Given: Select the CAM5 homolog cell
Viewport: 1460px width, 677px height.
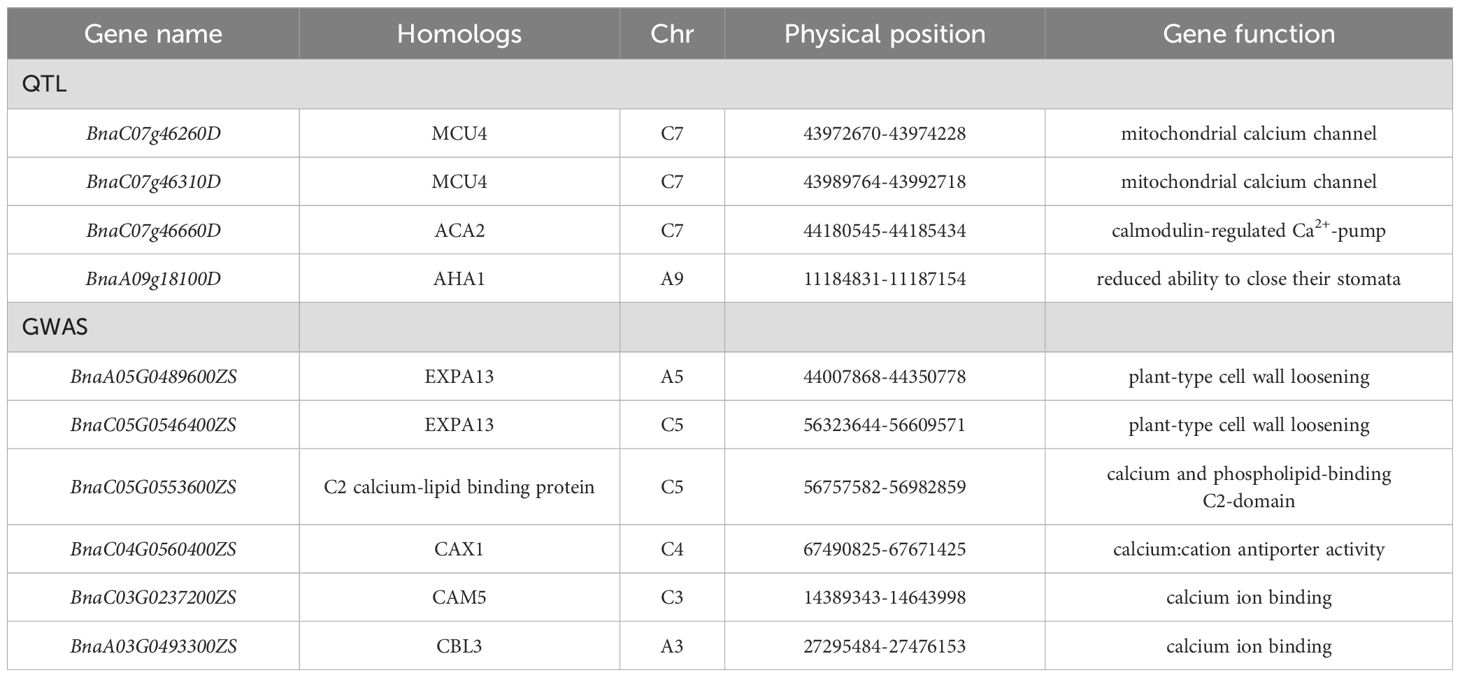Looking at the screenshot, I should tap(459, 598).
